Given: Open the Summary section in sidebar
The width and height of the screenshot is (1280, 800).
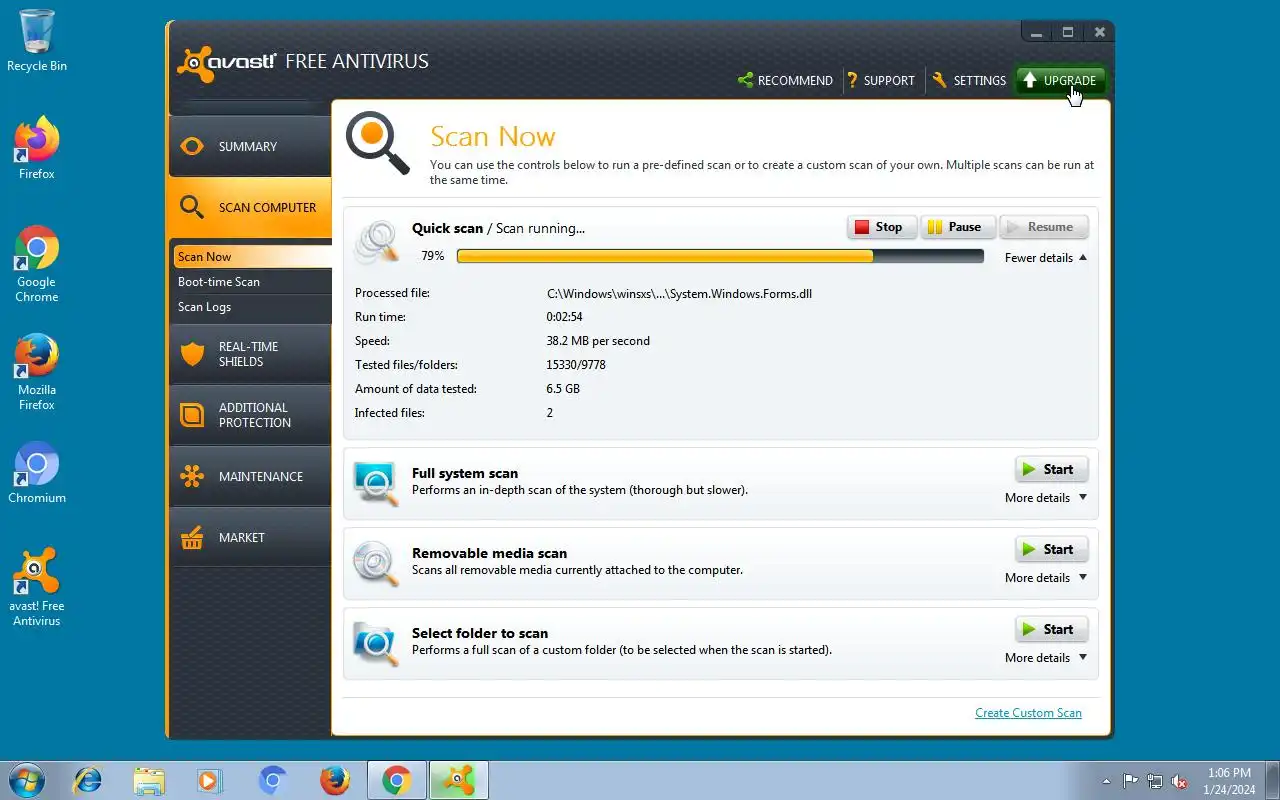Looking at the screenshot, I should (x=250, y=146).
